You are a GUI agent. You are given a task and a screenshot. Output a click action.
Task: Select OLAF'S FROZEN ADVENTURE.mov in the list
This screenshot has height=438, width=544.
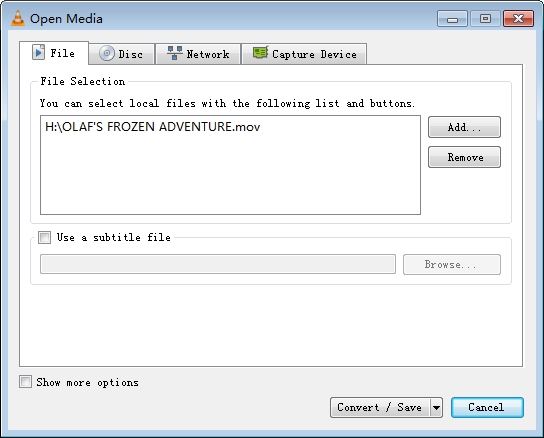pos(153,127)
